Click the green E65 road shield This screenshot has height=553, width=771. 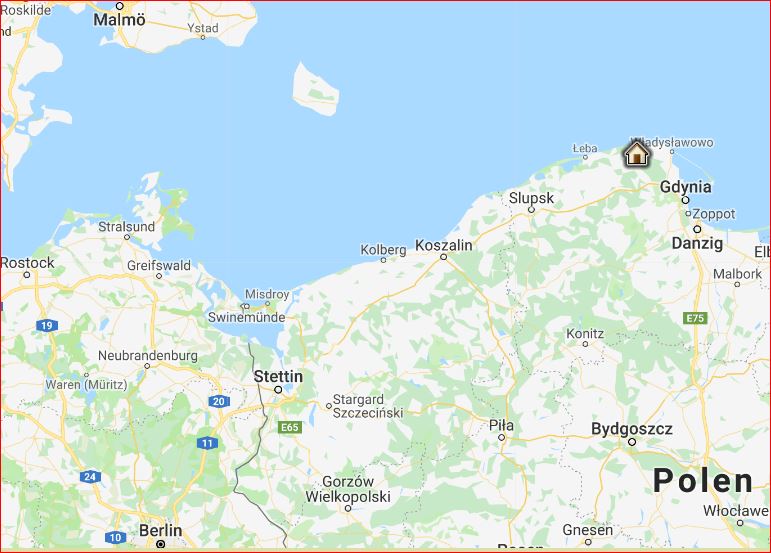pos(290,427)
